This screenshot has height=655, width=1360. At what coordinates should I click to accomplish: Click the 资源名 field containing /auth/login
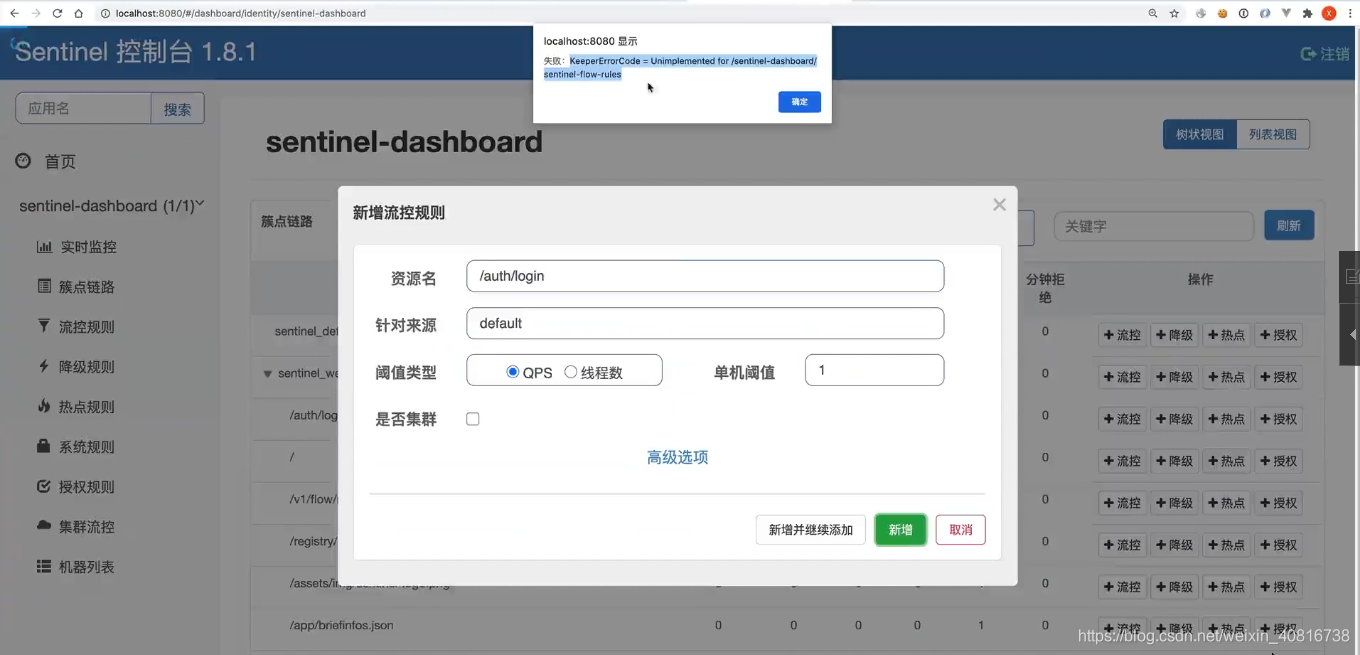pyautogui.click(x=705, y=276)
